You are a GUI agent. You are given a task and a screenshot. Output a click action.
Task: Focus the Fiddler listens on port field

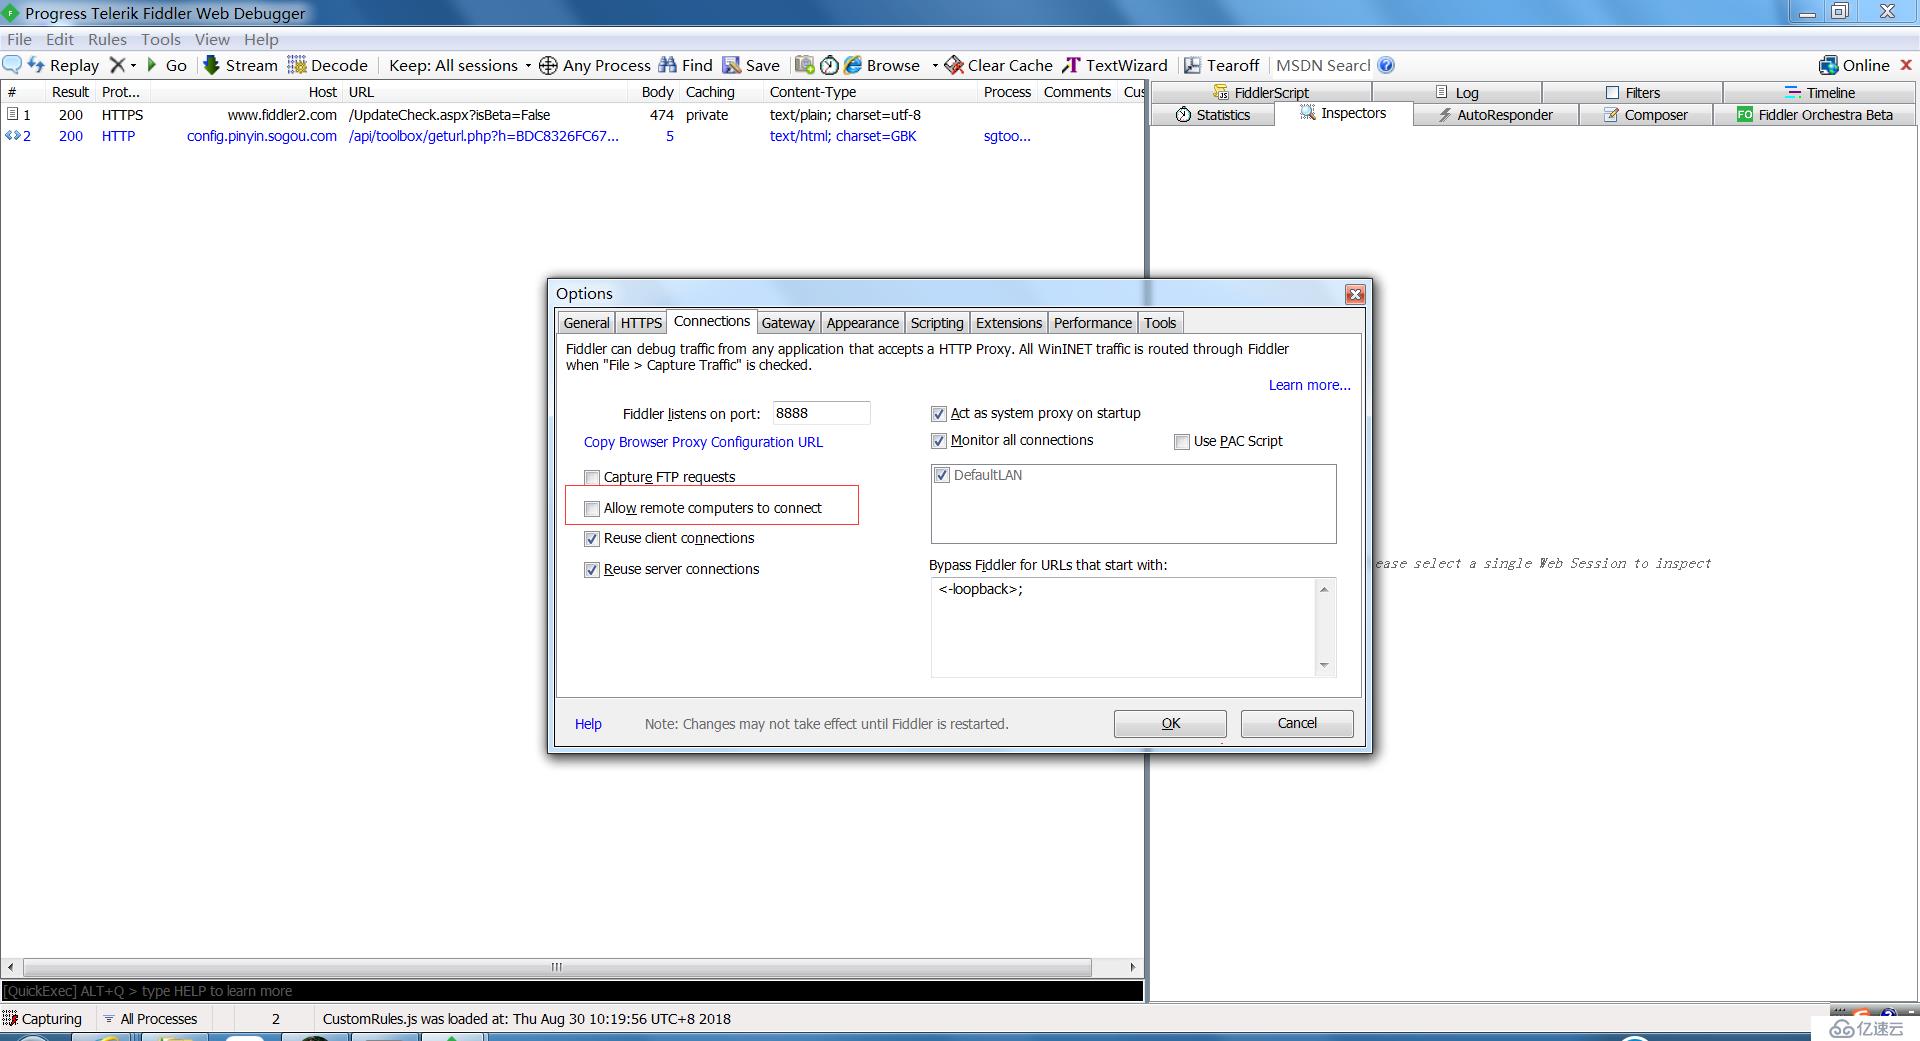pos(821,413)
